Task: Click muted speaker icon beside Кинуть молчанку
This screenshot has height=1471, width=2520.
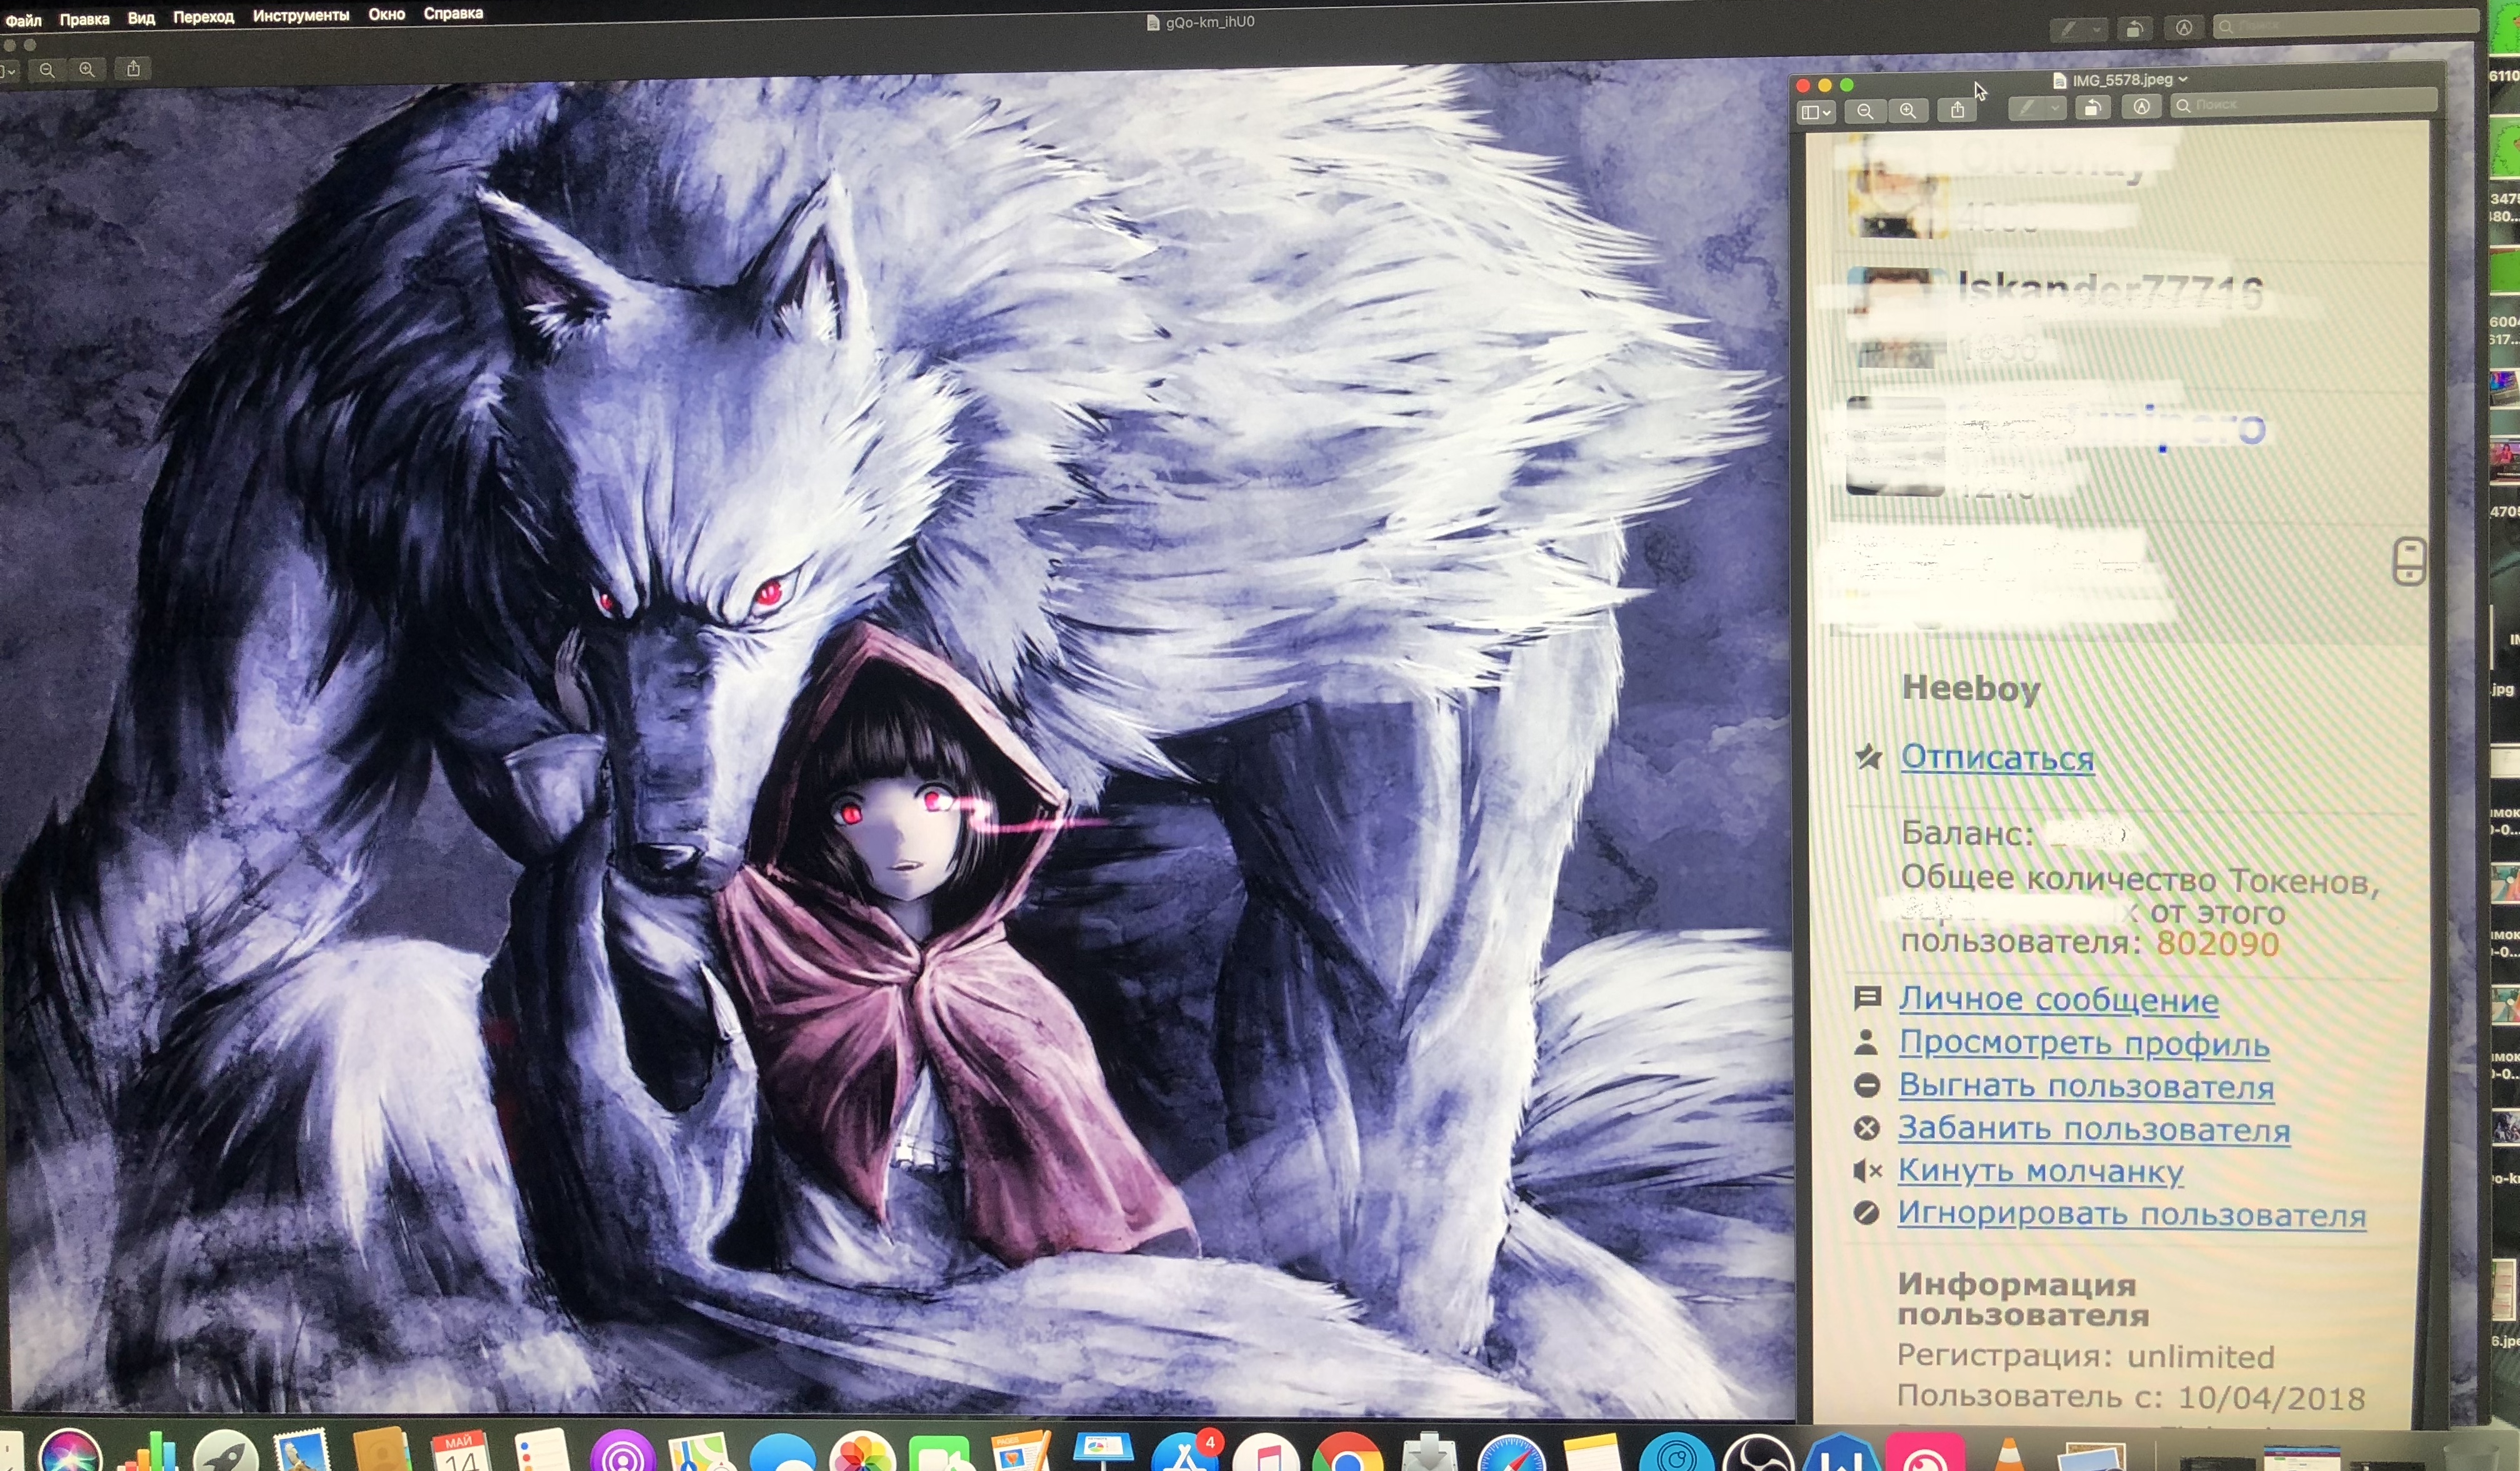Action: 1867,1170
